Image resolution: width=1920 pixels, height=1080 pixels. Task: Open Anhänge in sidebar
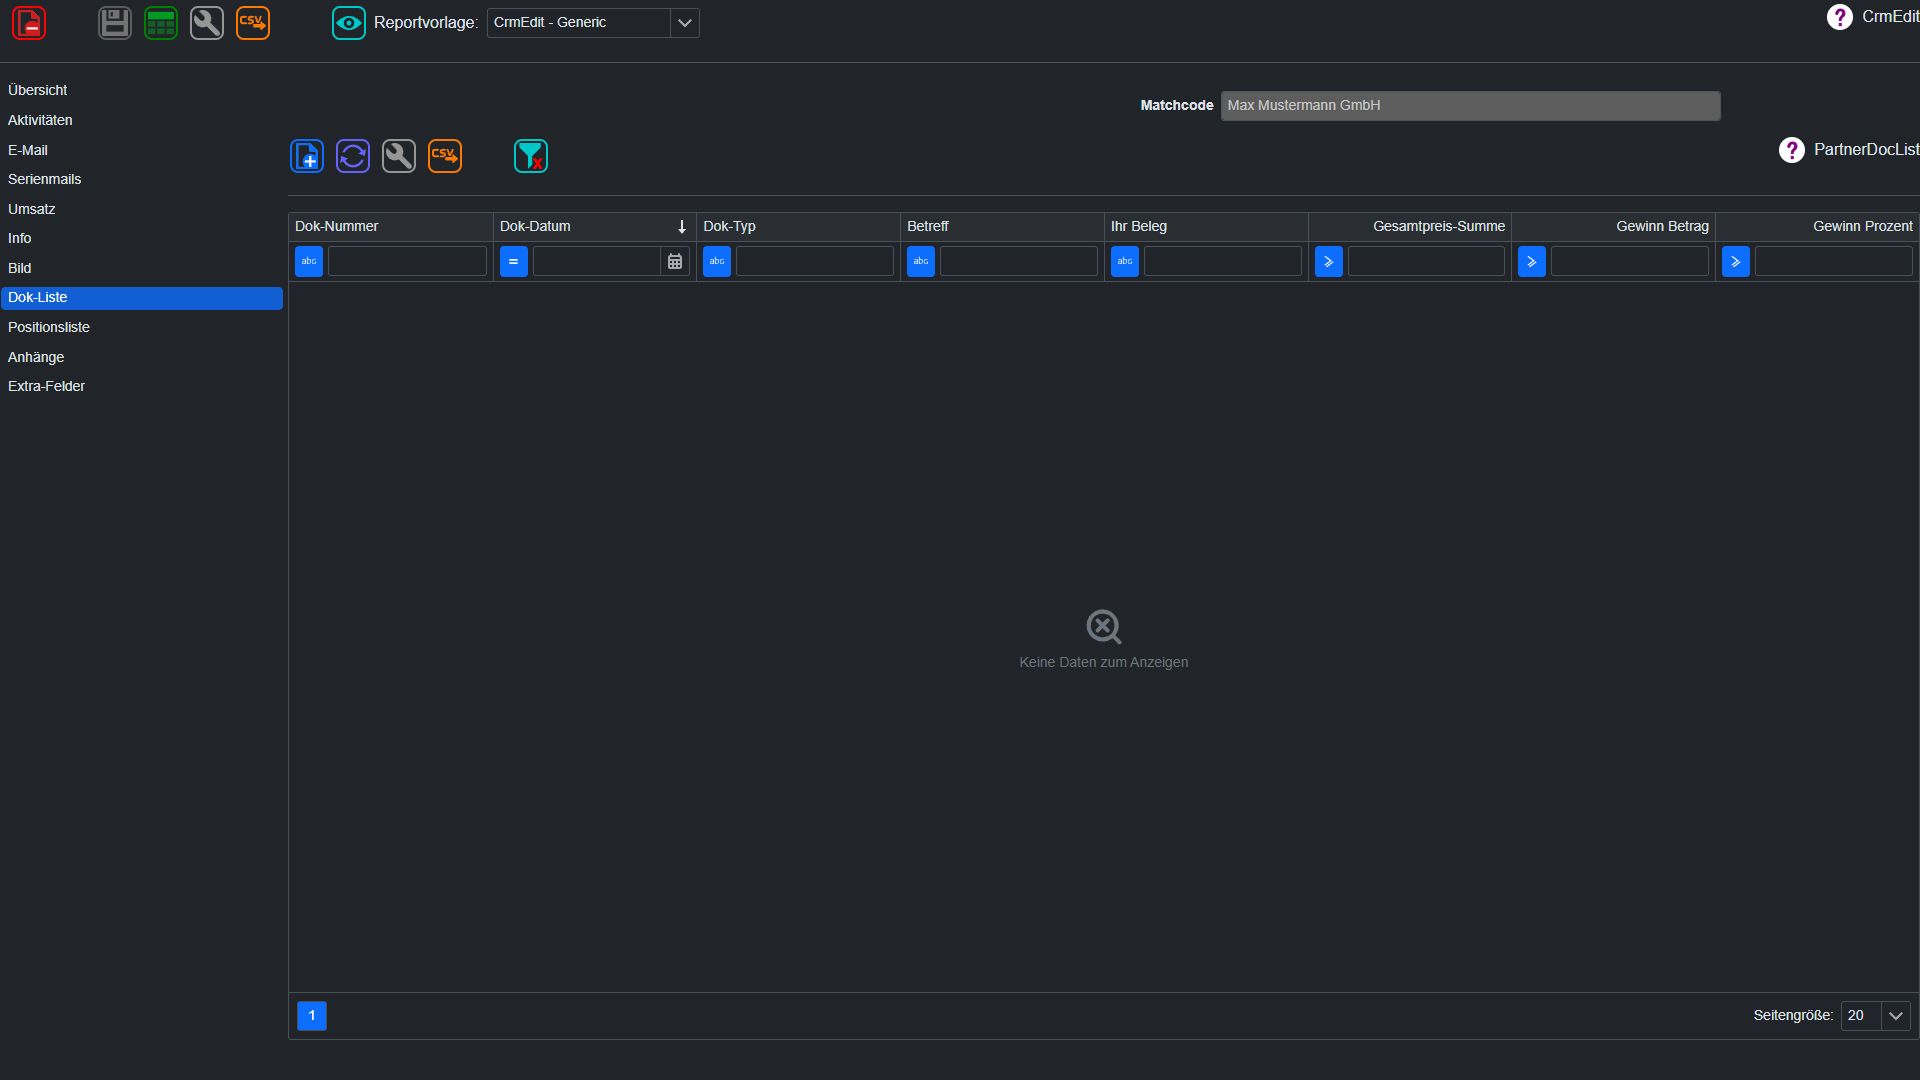142,357
